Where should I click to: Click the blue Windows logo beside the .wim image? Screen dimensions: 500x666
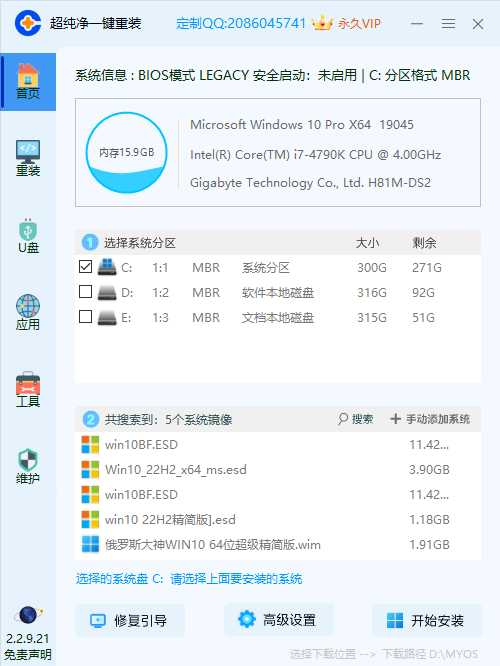click(90, 545)
